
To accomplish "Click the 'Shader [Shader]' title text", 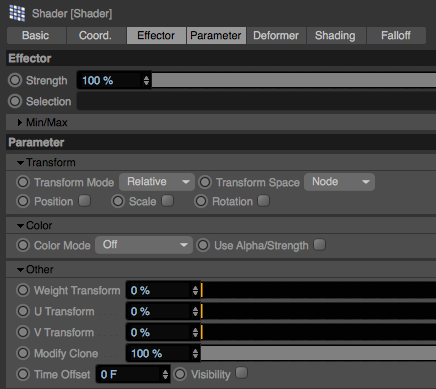I will click(72, 14).
